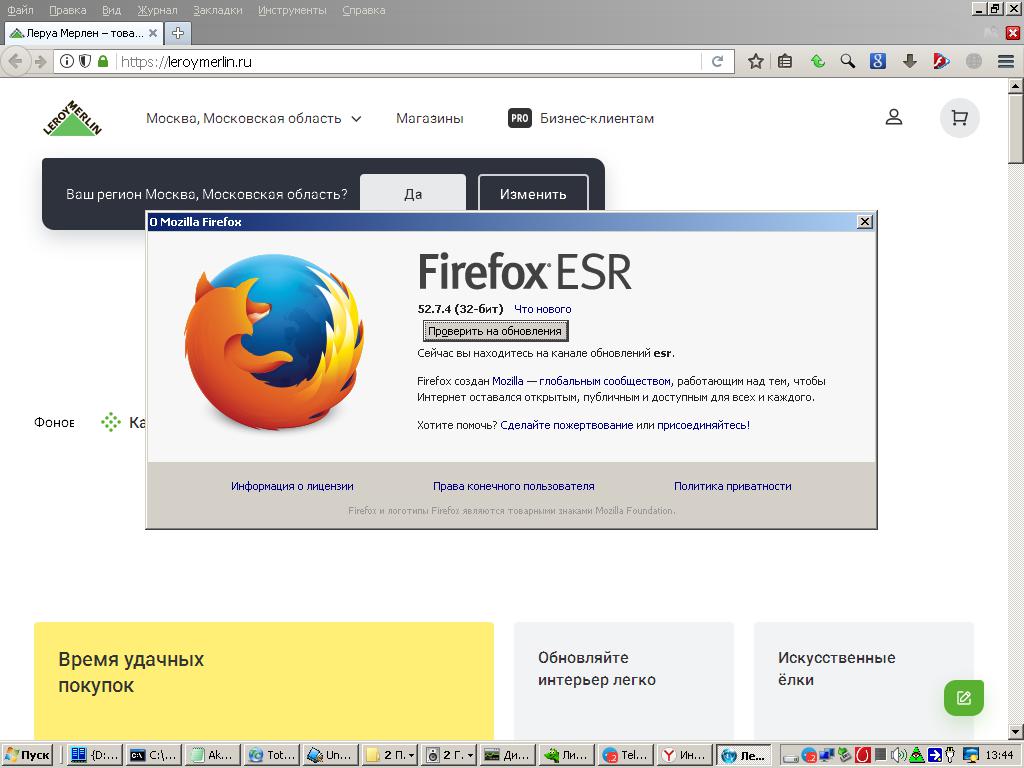
Task: Open the Что нового link
Action: click(542, 309)
